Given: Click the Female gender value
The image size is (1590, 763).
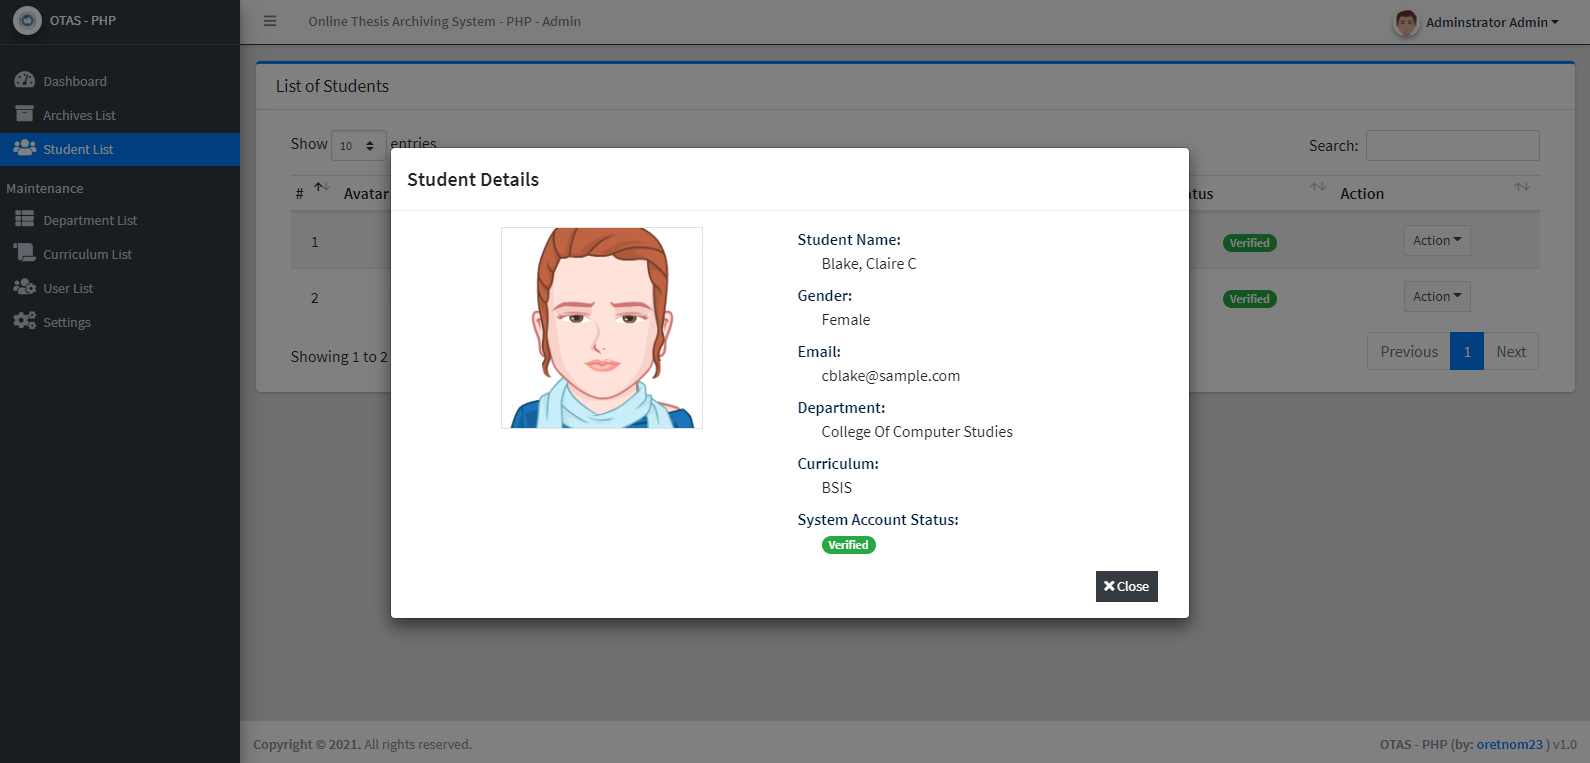Looking at the screenshot, I should 846,320.
